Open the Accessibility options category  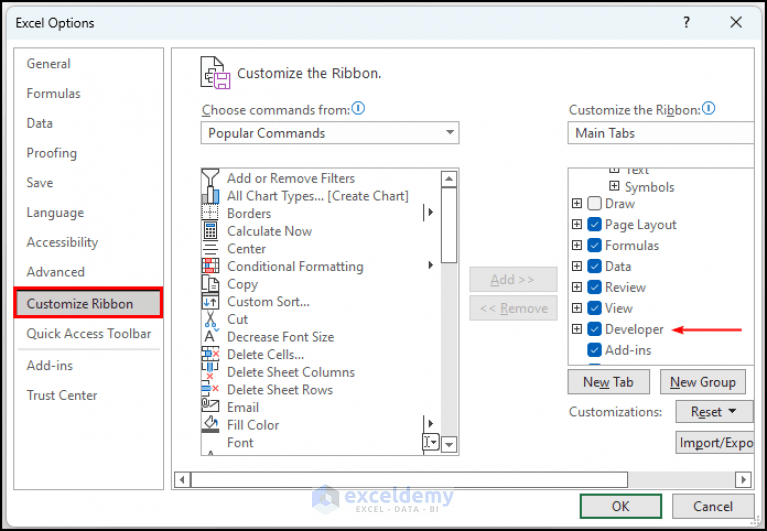pos(62,242)
